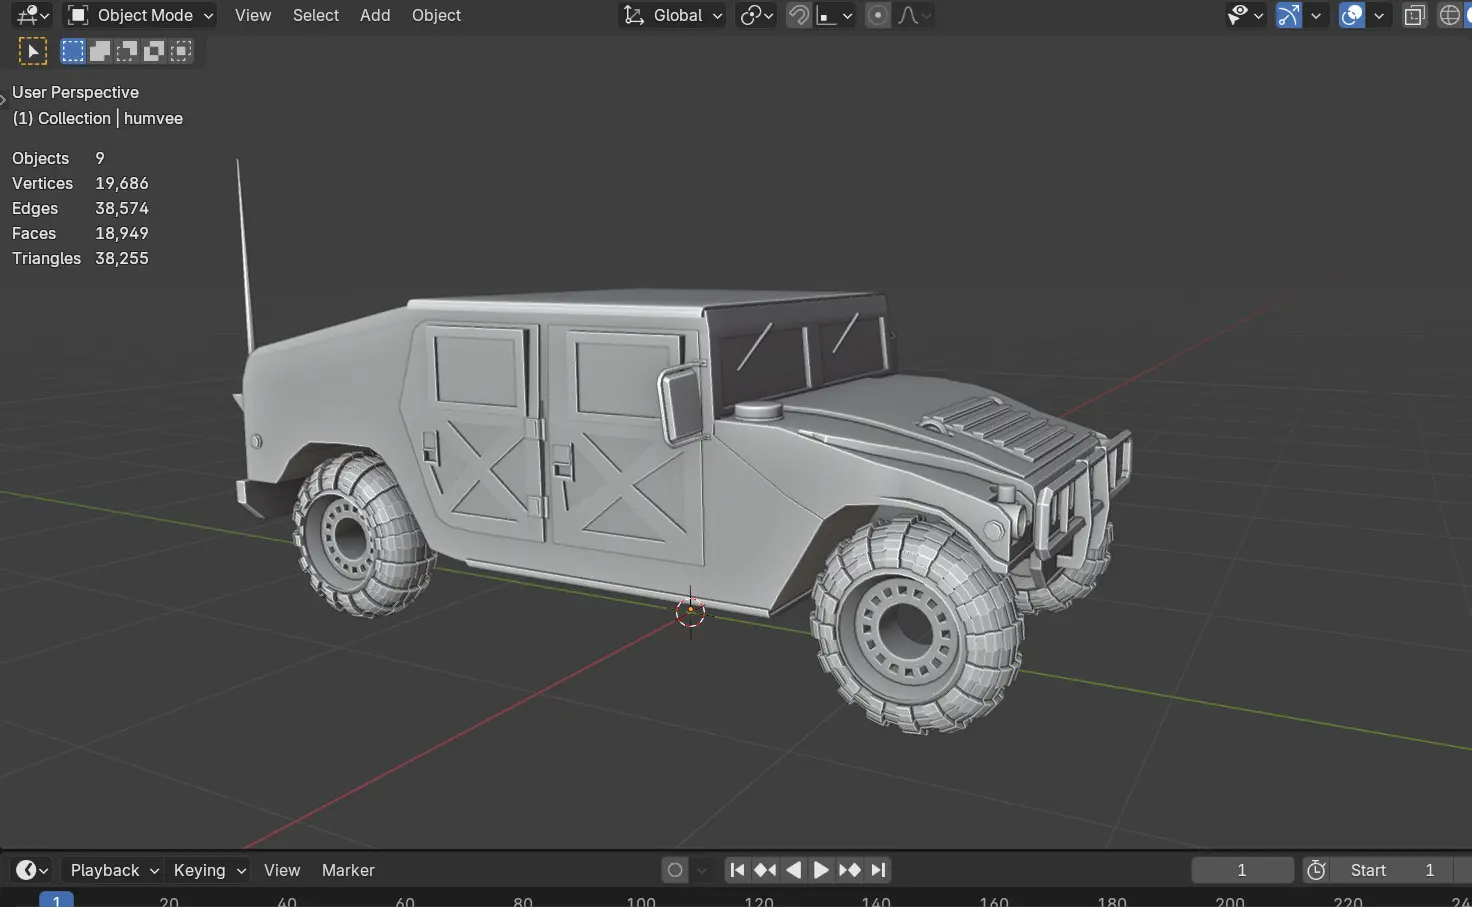Screen dimensions: 1472x907
Task: Open Global transform orientation dropdown
Action: 673,15
